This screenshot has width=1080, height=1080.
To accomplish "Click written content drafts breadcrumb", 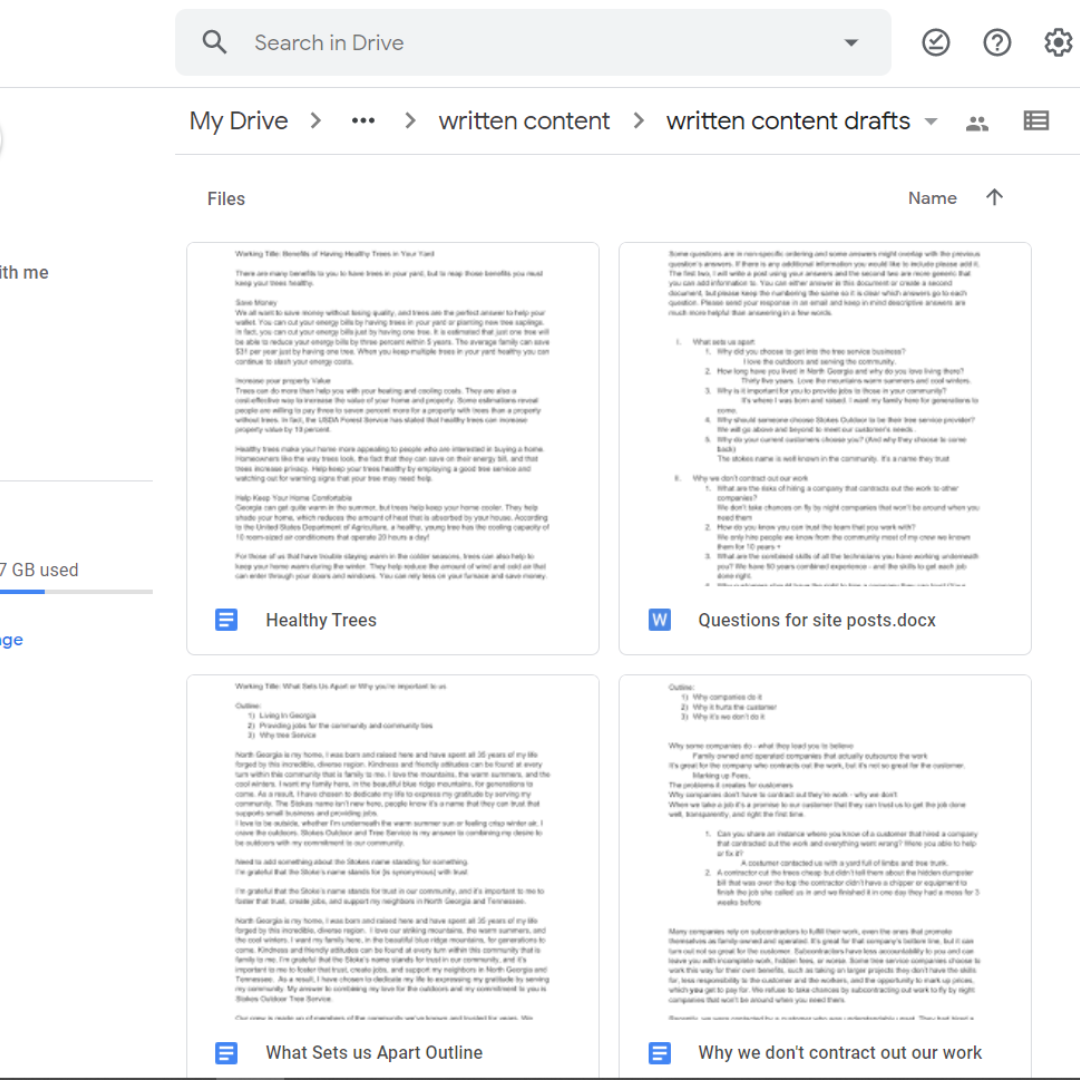I will pos(788,121).
